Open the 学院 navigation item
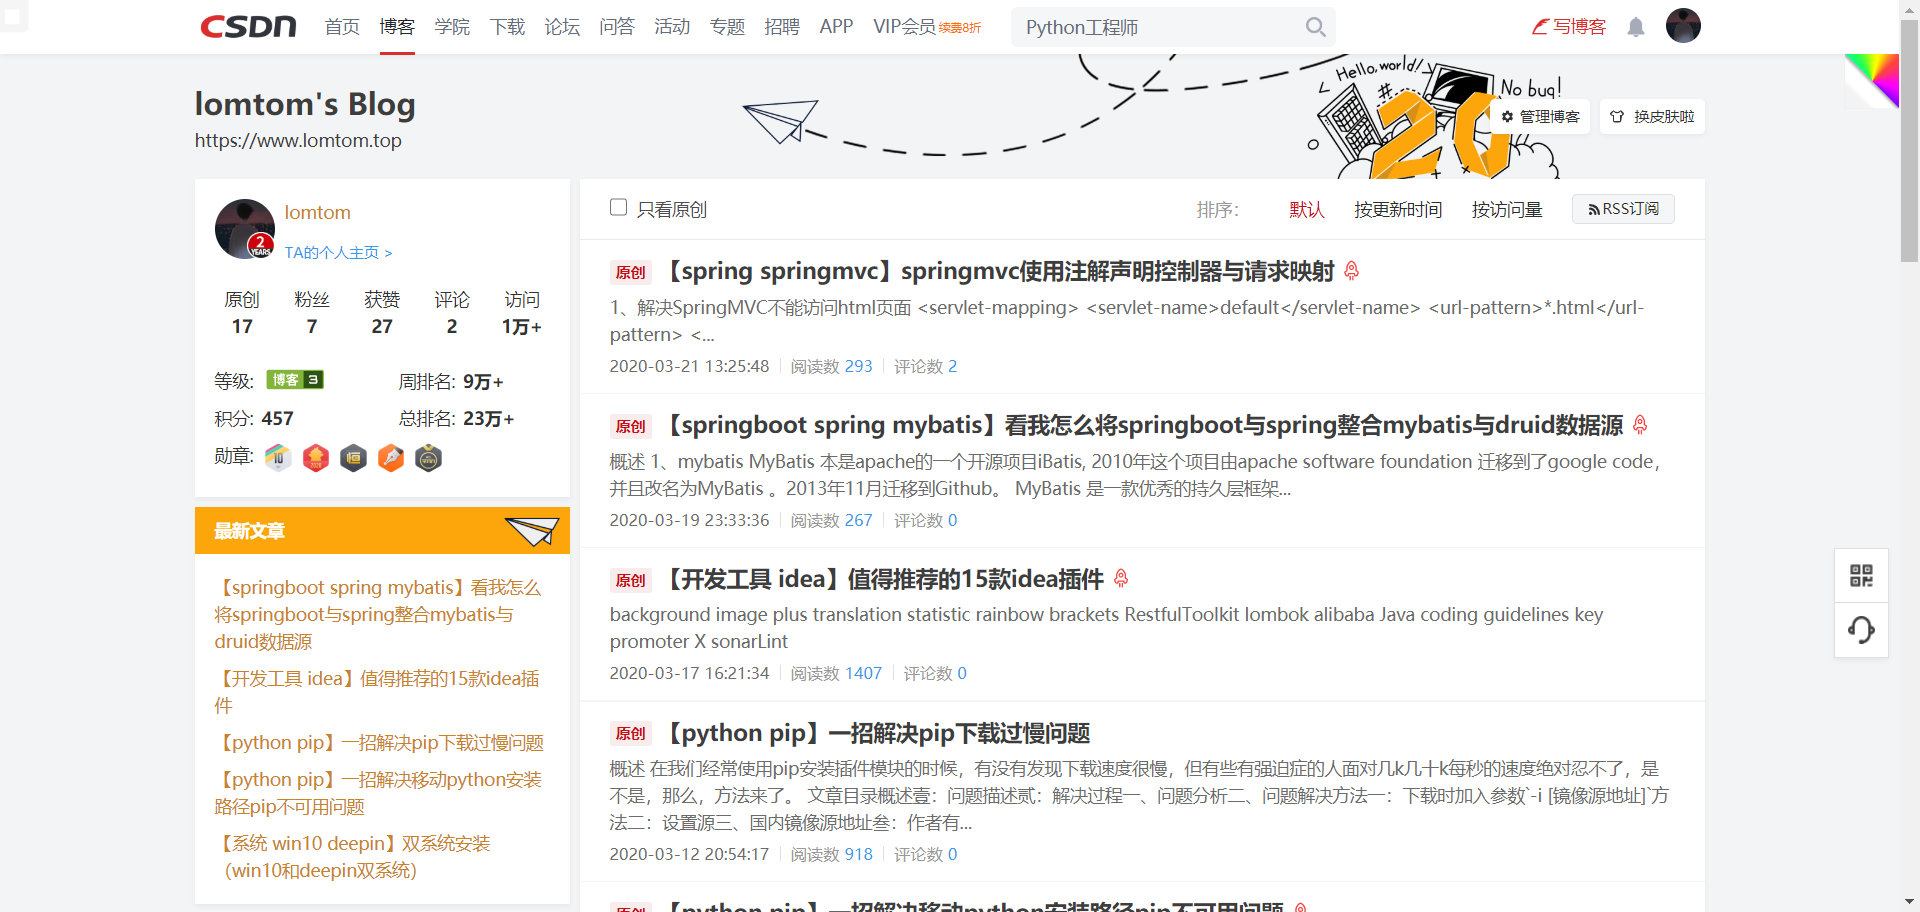Image resolution: width=1920 pixels, height=912 pixels. coord(452,27)
